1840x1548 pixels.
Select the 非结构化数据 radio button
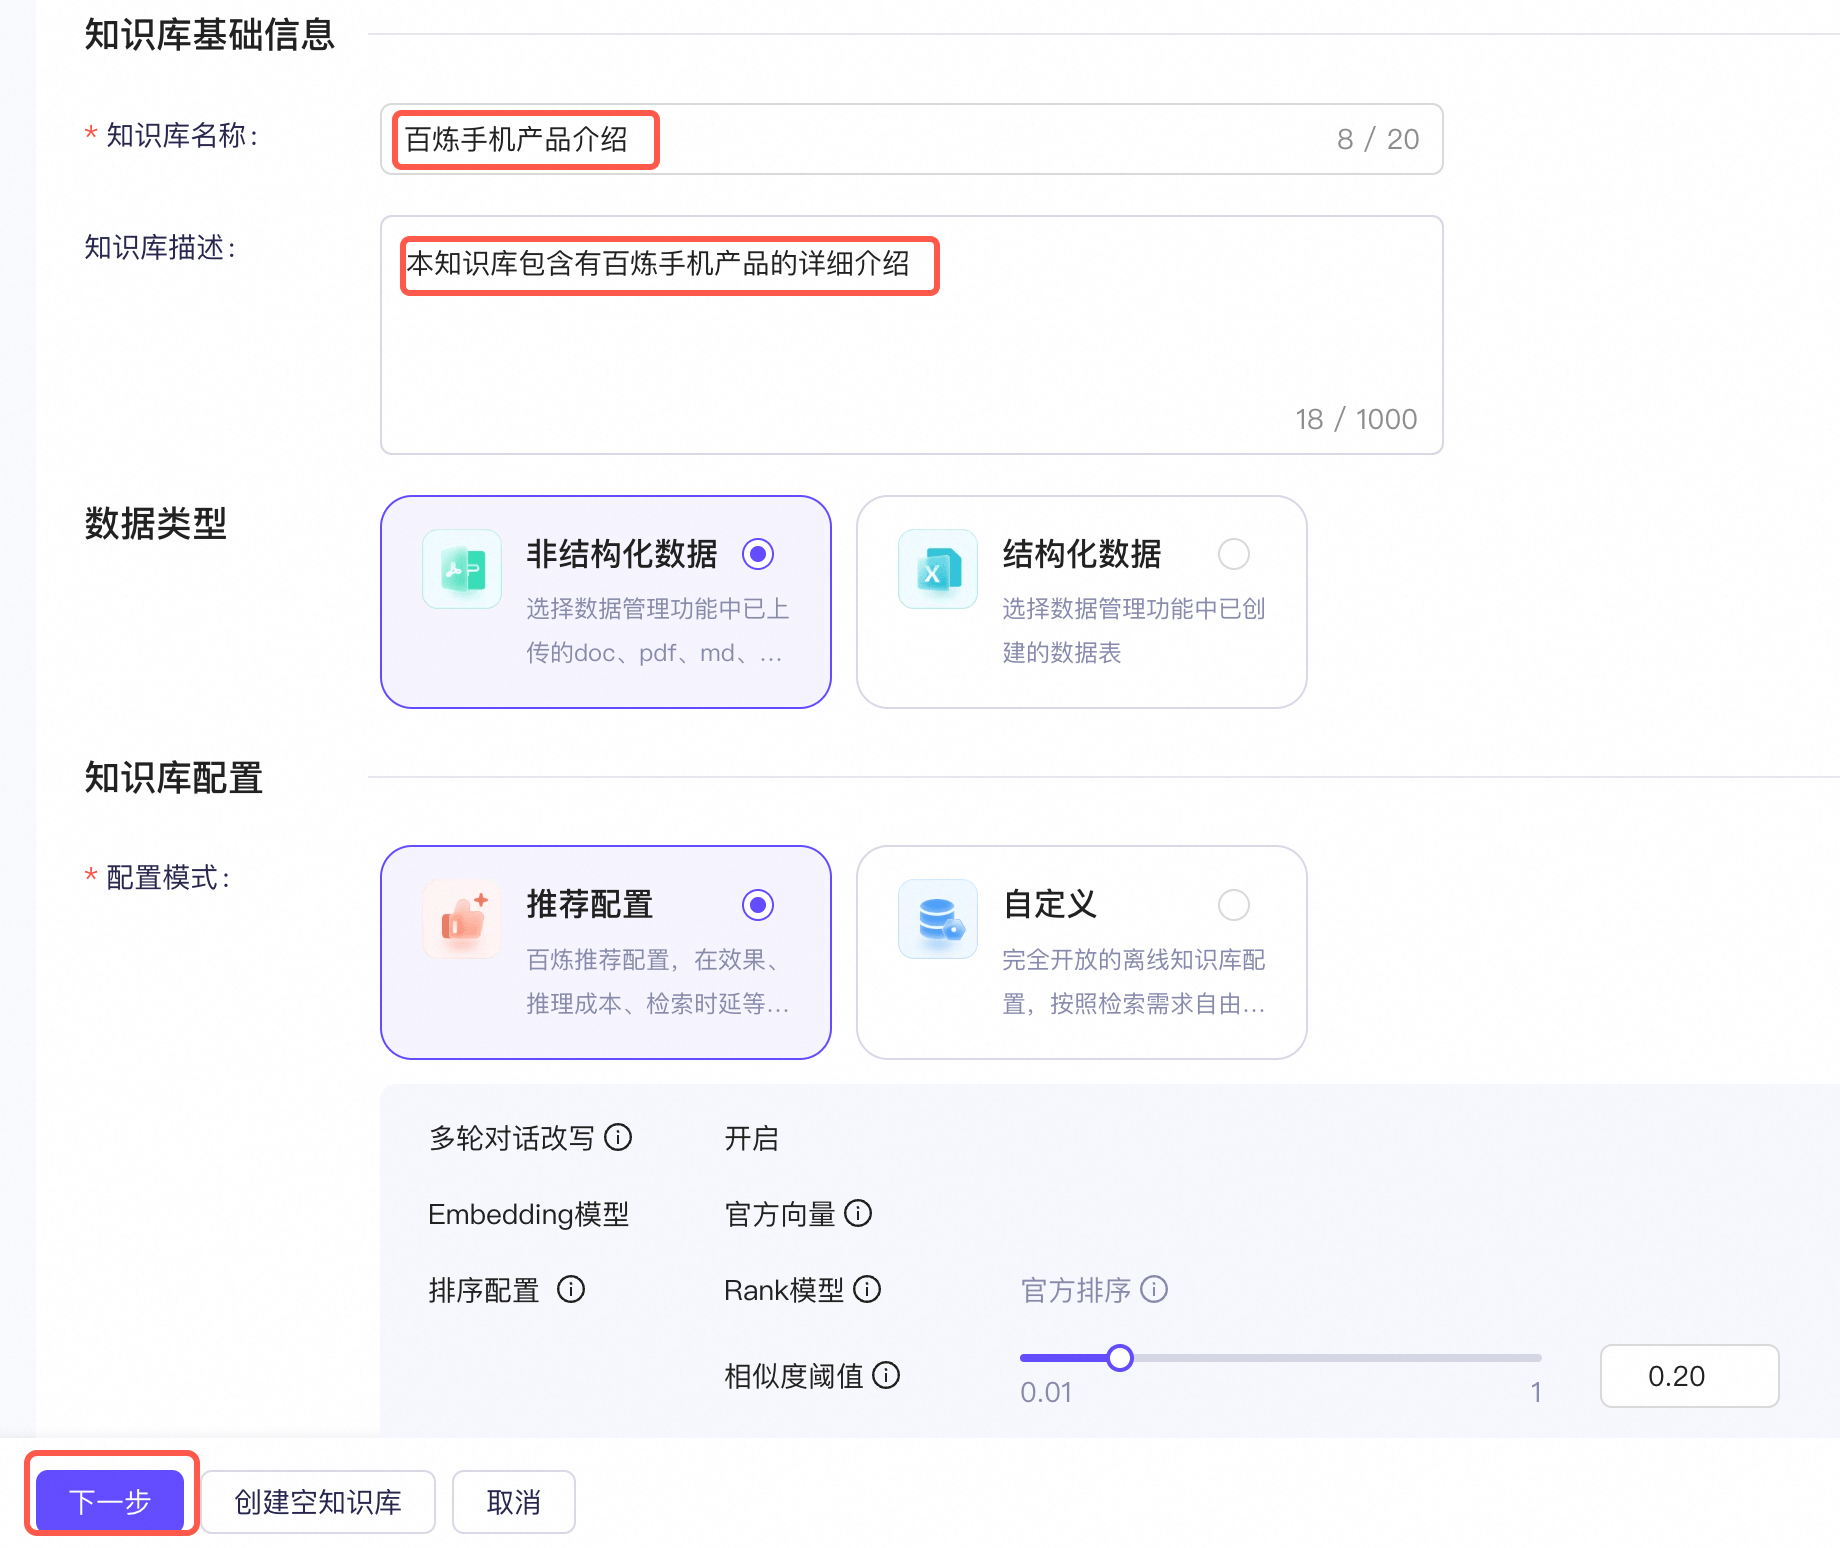pyautogui.click(x=758, y=554)
